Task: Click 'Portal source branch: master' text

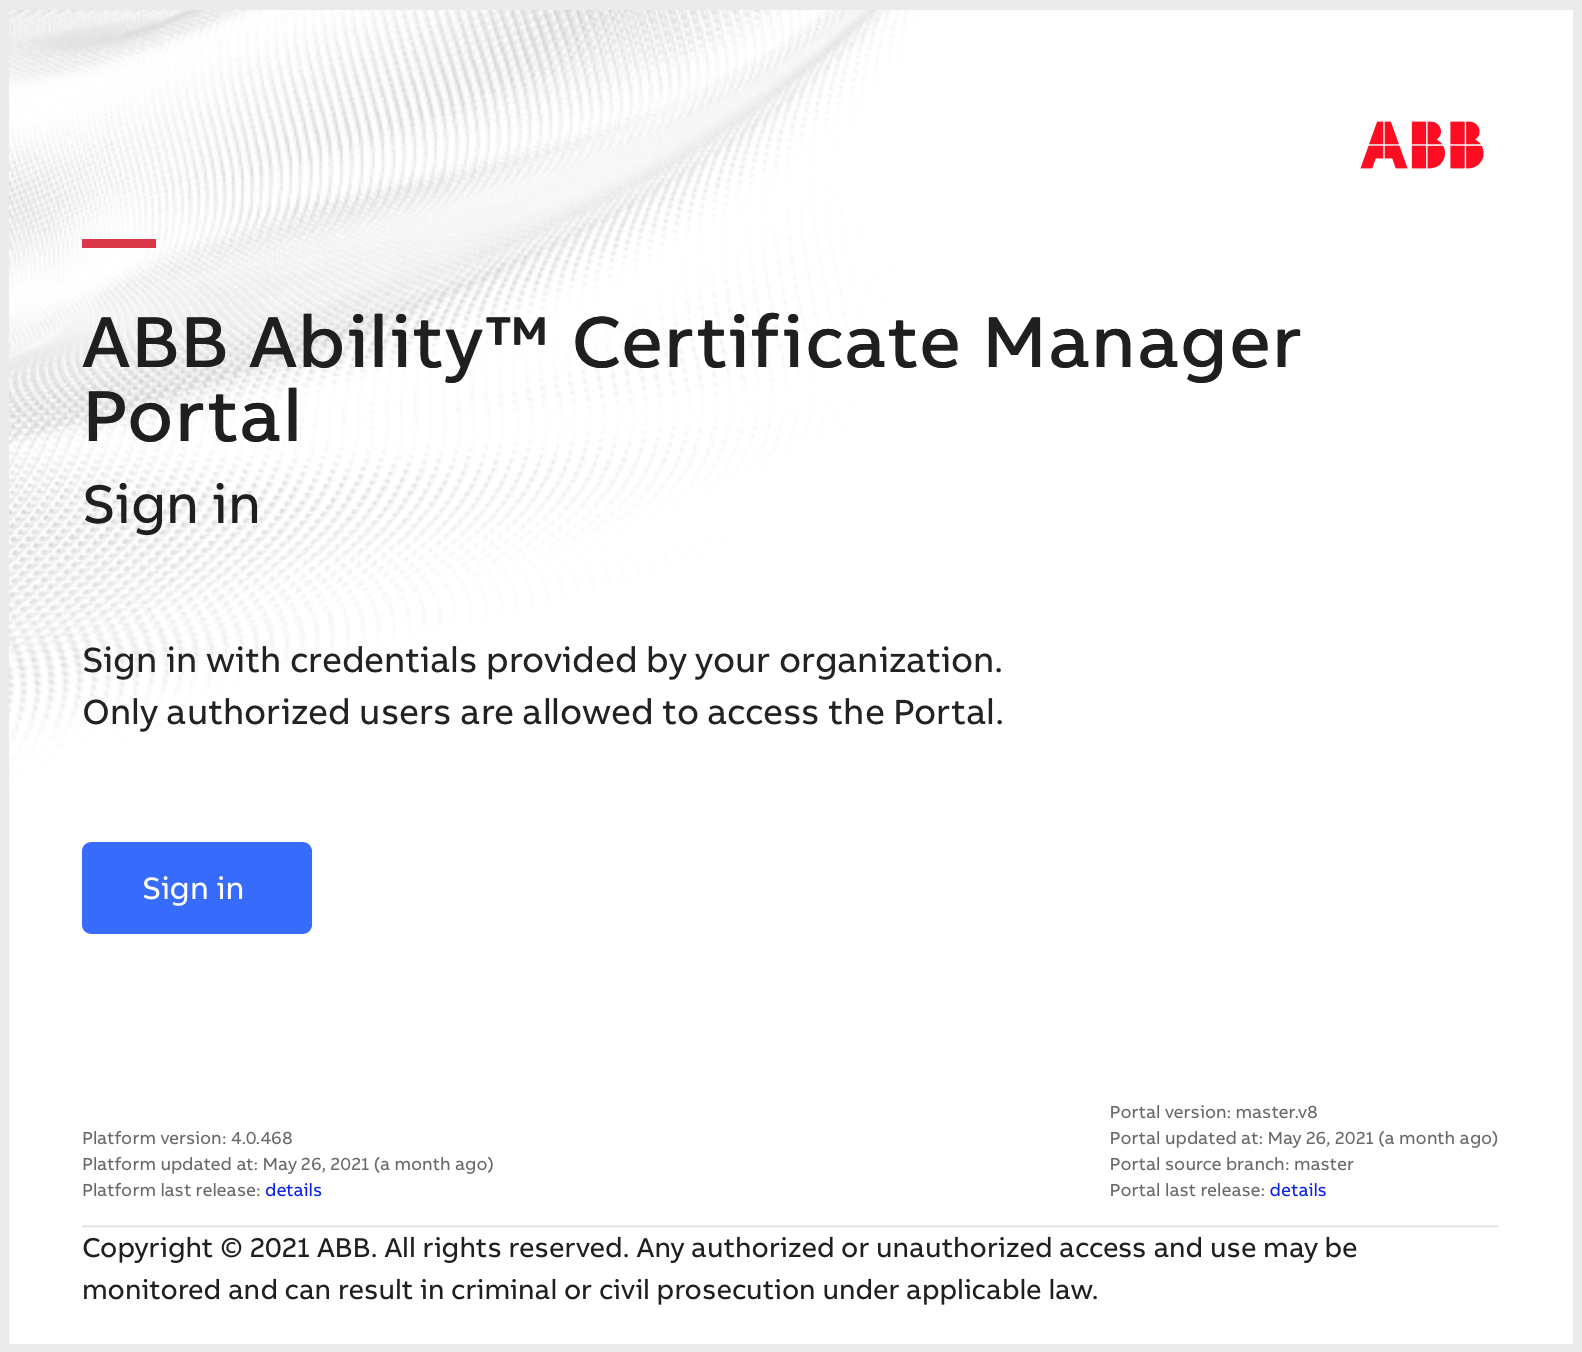Action: [1232, 1164]
